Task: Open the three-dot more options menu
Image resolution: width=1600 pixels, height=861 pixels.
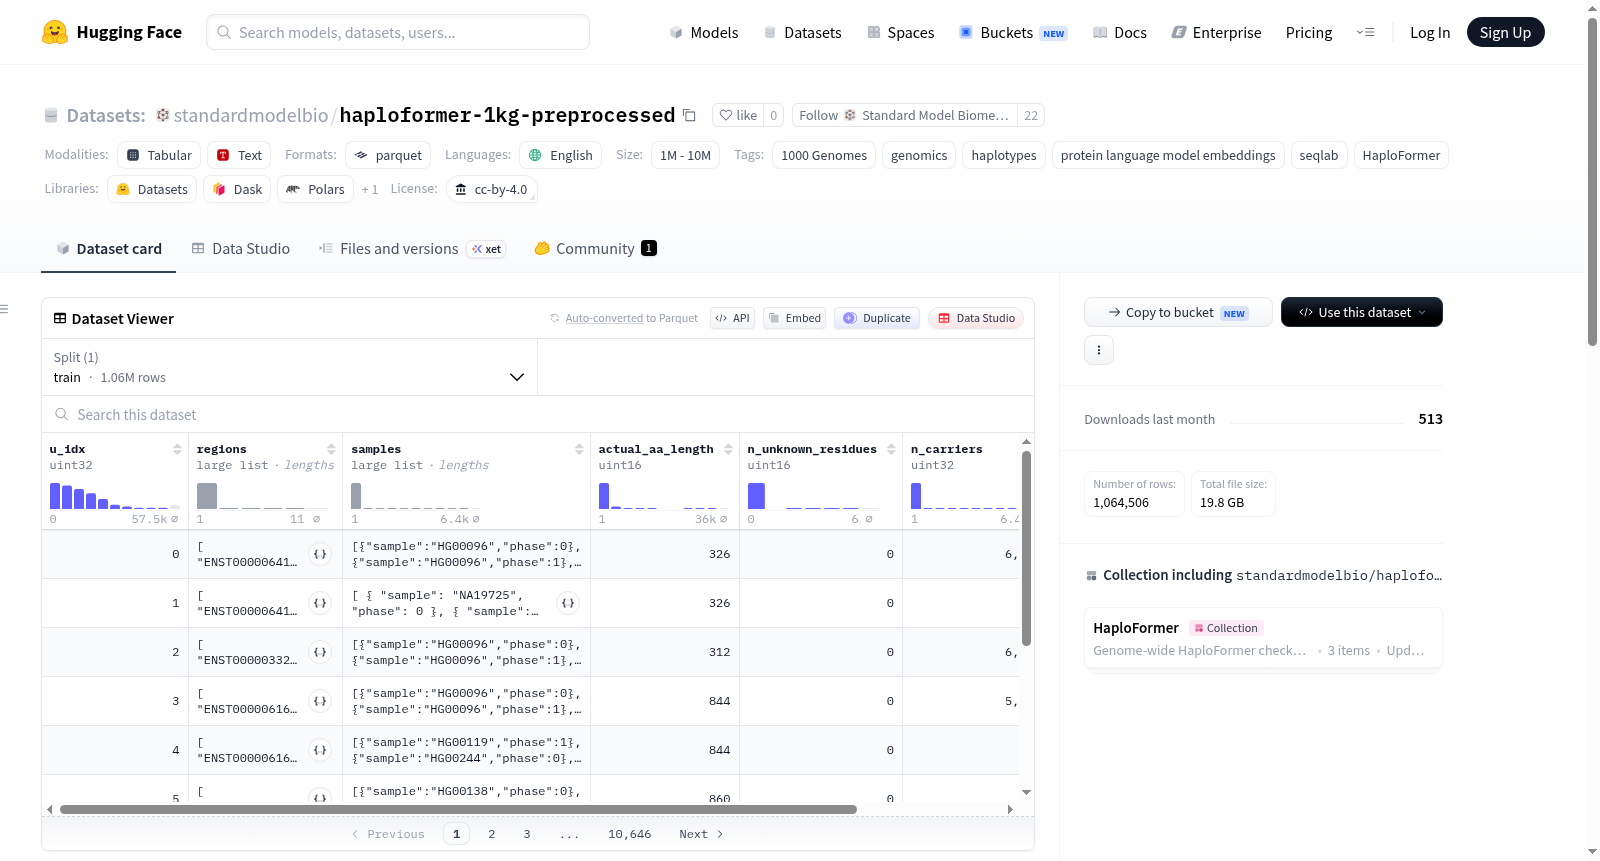Action: [1099, 350]
